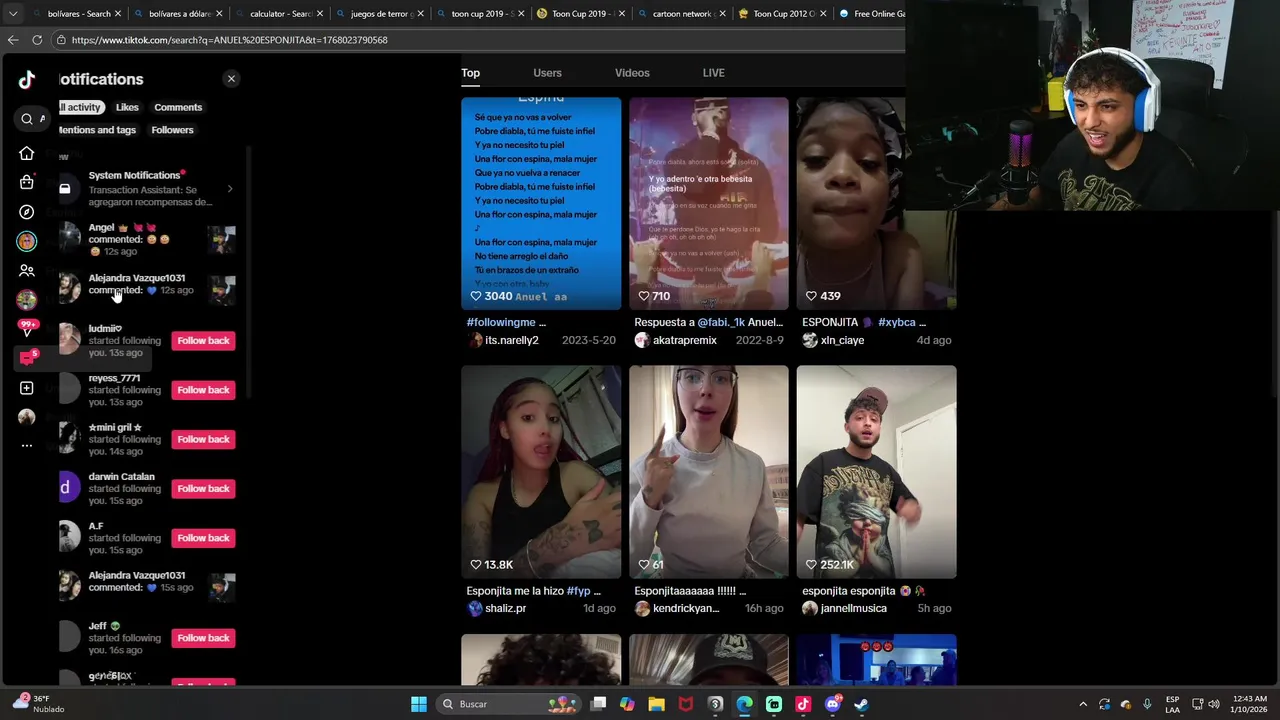The width and height of the screenshot is (1280, 720).
Task: Open the video with 61 likes
Action: pos(709,472)
